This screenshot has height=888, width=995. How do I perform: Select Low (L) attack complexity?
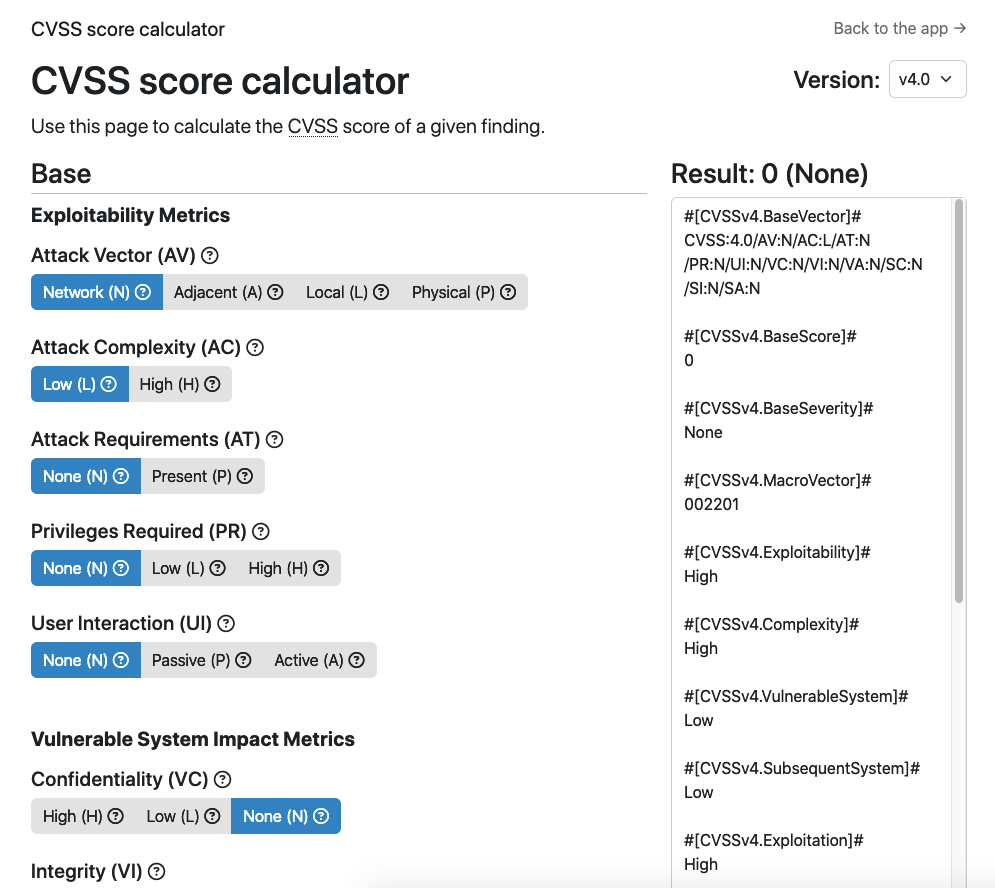80,384
